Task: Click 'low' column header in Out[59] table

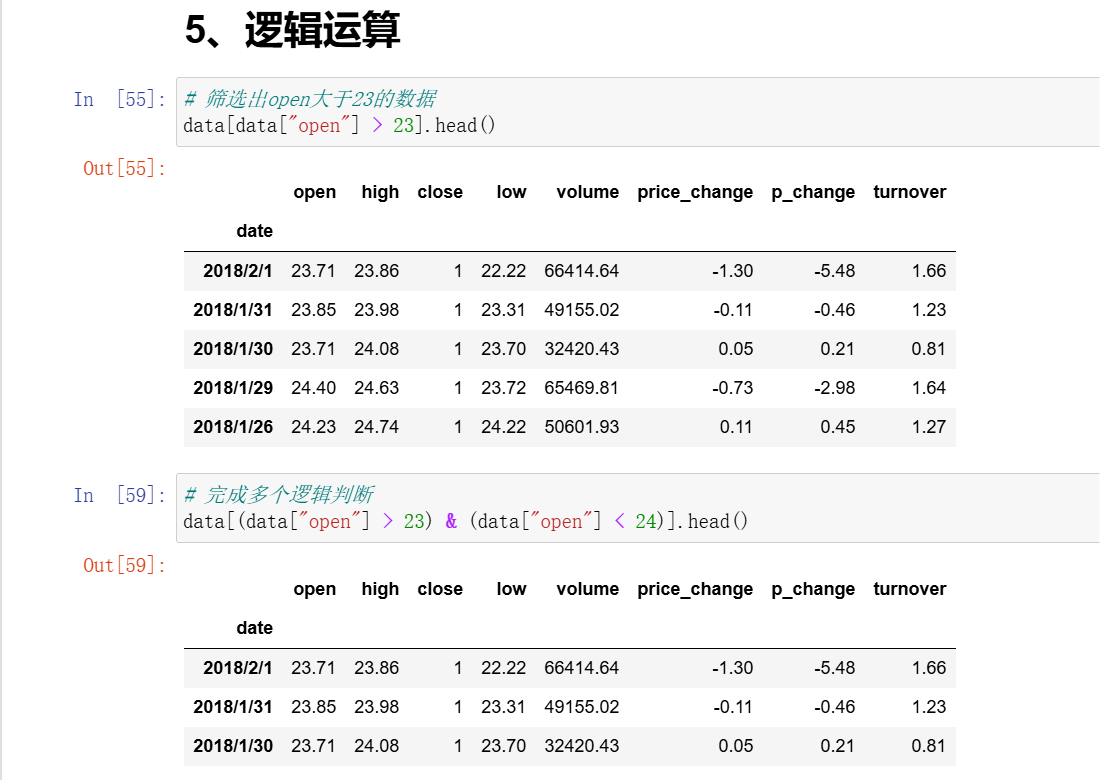Action: 511,589
